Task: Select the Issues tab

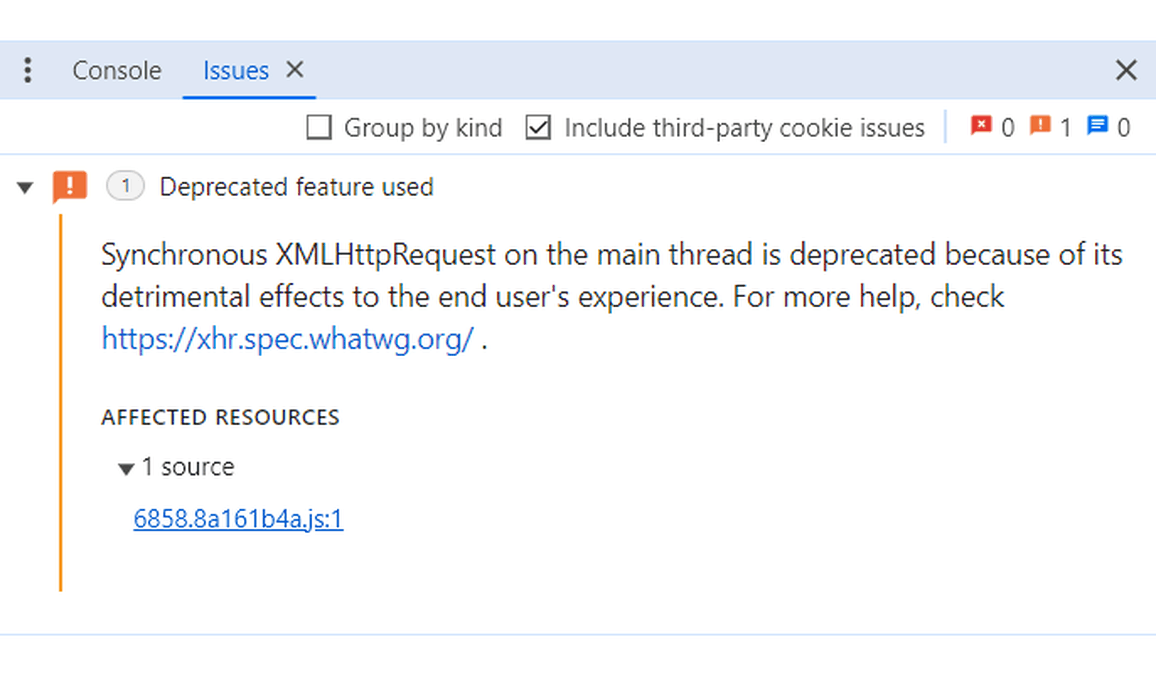Action: click(x=235, y=71)
